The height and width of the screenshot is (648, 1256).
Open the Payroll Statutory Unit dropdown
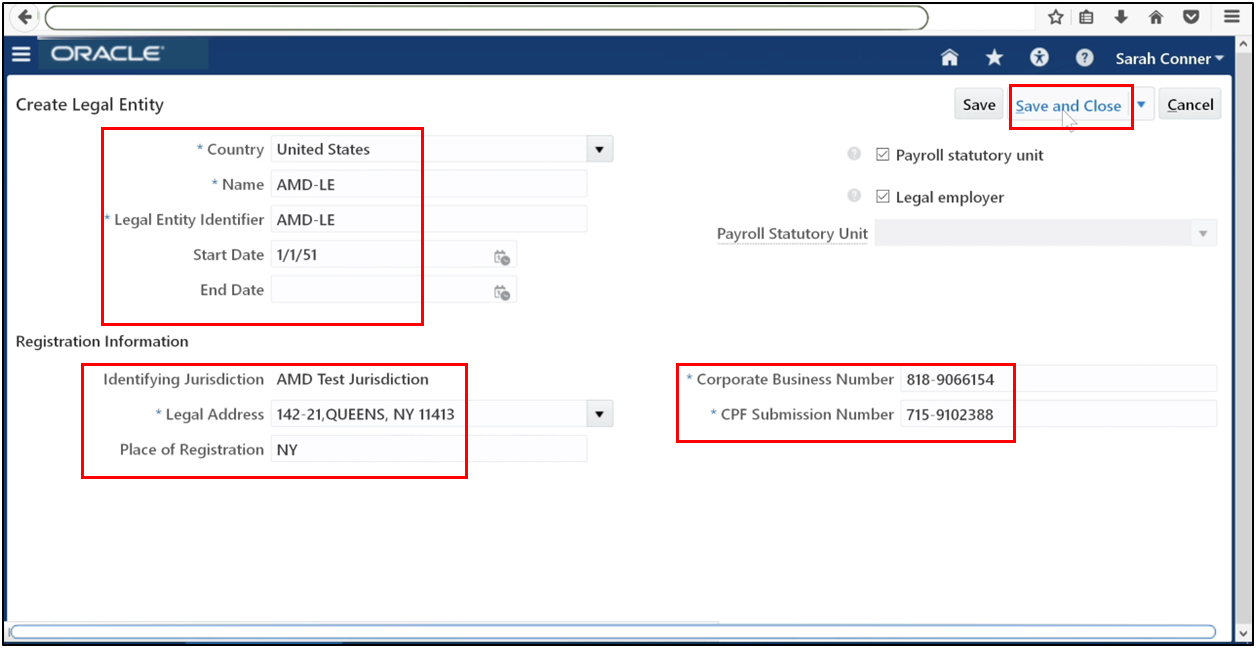[1201, 232]
